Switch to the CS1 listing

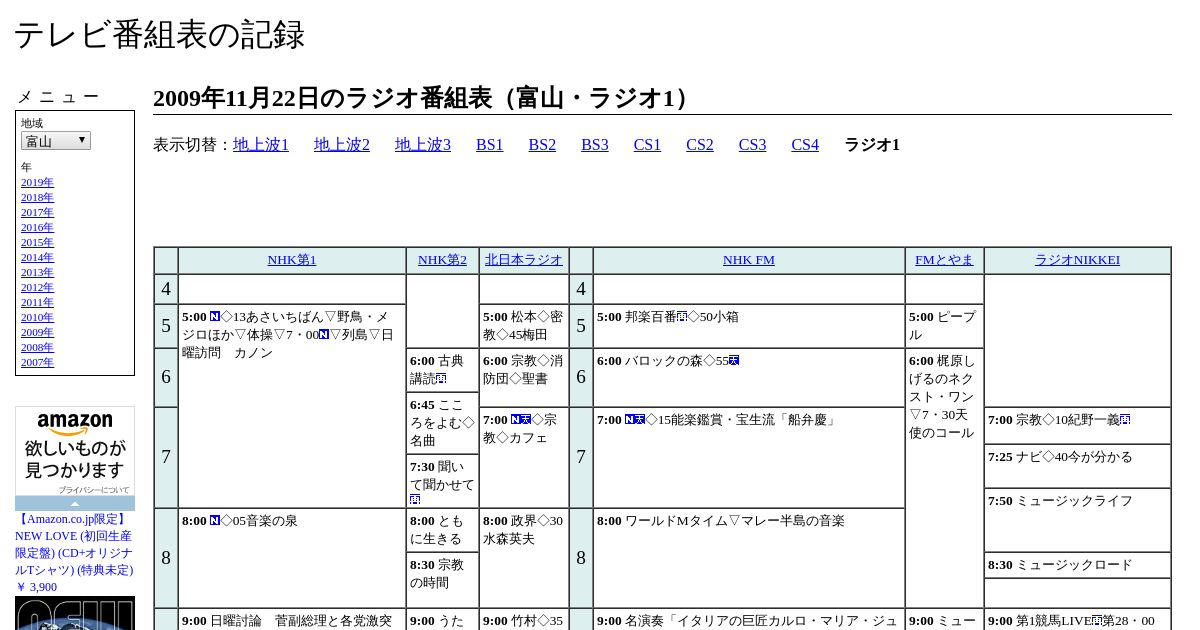coord(647,145)
